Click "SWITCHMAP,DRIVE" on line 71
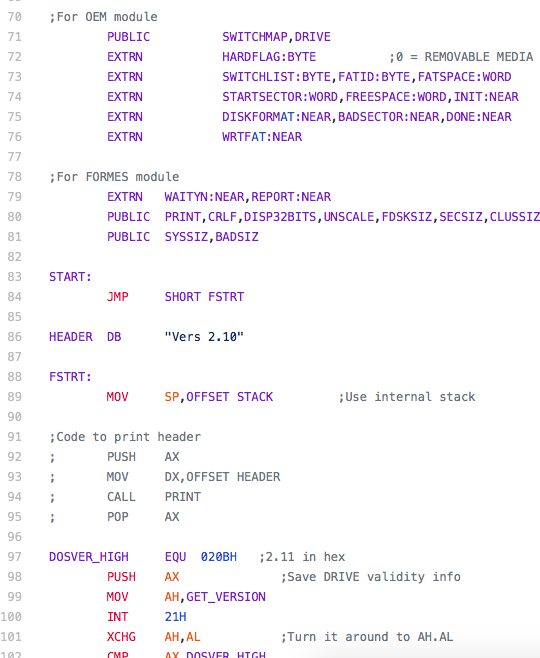 pos(276,37)
